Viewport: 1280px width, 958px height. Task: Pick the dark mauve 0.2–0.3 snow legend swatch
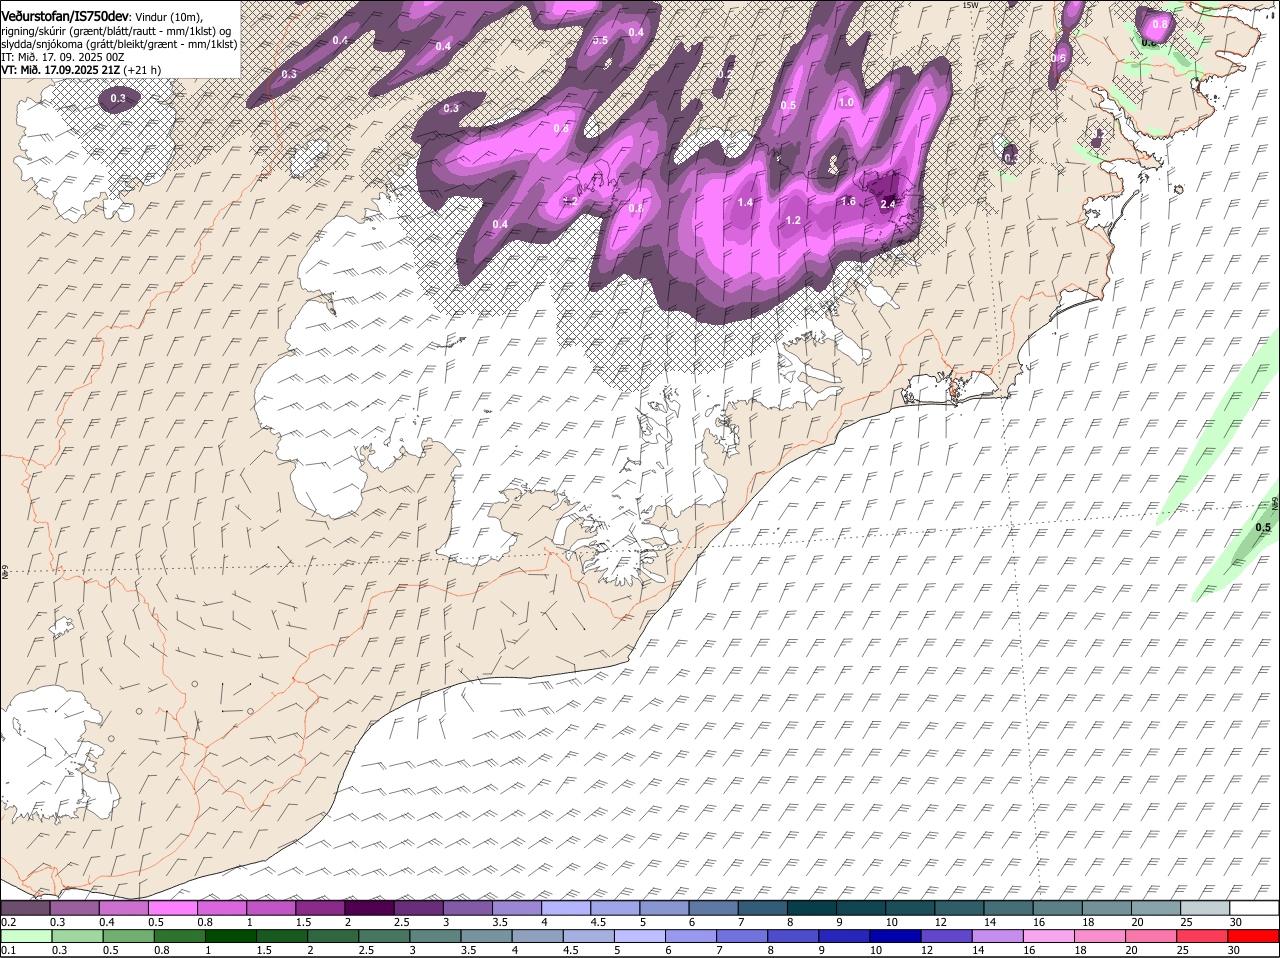25,909
